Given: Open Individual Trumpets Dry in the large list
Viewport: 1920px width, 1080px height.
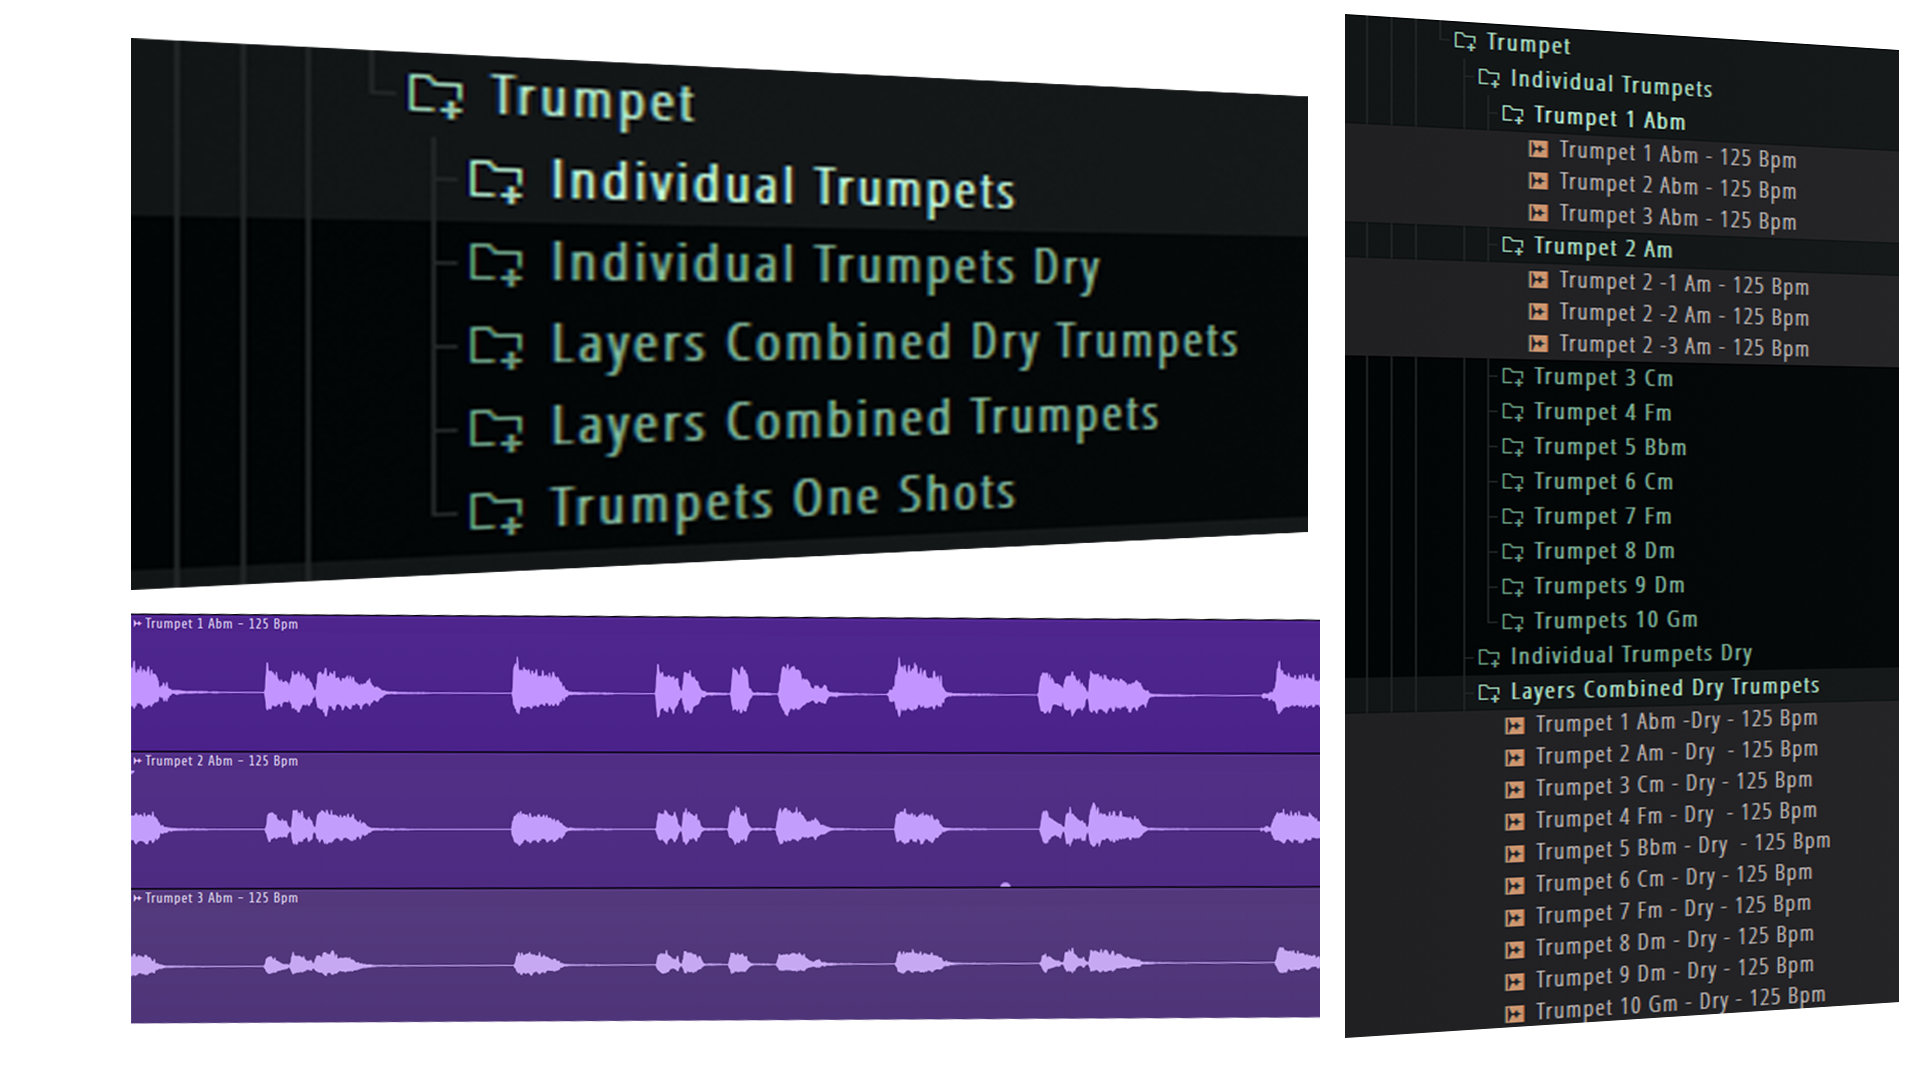Looking at the screenshot, I should [x=825, y=265].
